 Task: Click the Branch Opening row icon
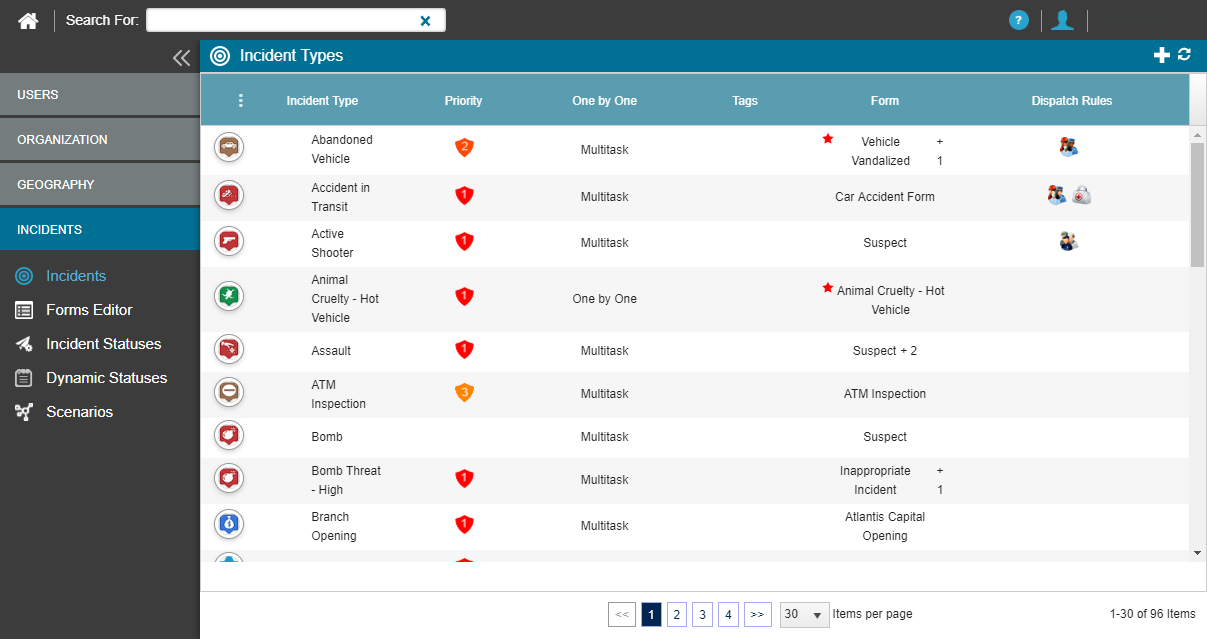pos(229,525)
